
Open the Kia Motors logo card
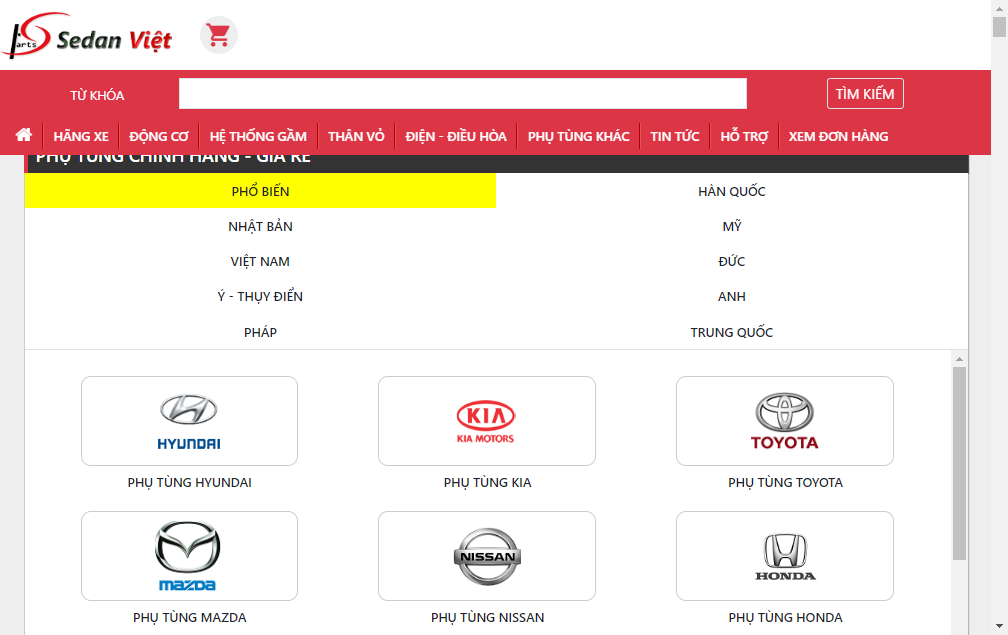[x=487, y=421]
